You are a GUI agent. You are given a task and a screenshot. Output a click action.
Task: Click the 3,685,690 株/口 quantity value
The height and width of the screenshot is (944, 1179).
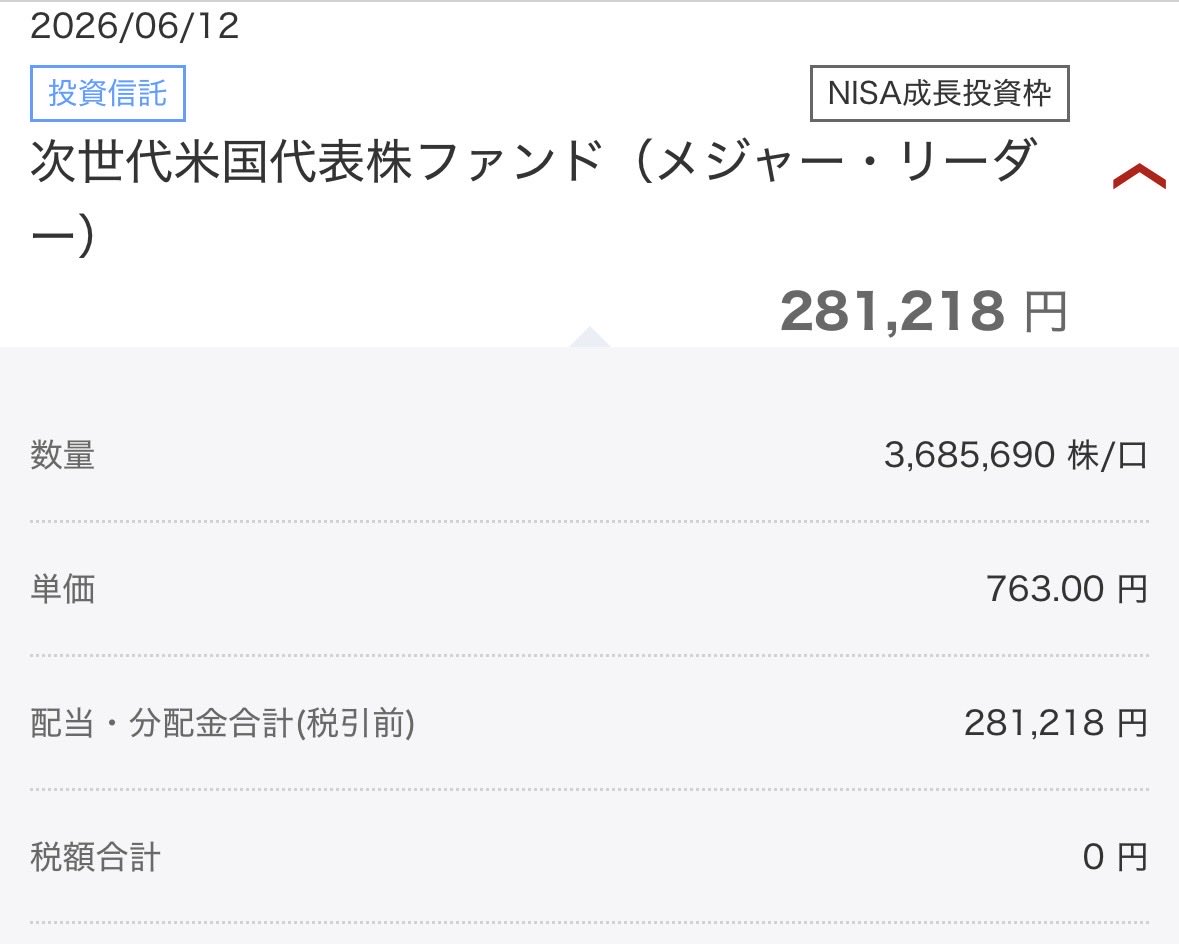tap(1016, 455)
